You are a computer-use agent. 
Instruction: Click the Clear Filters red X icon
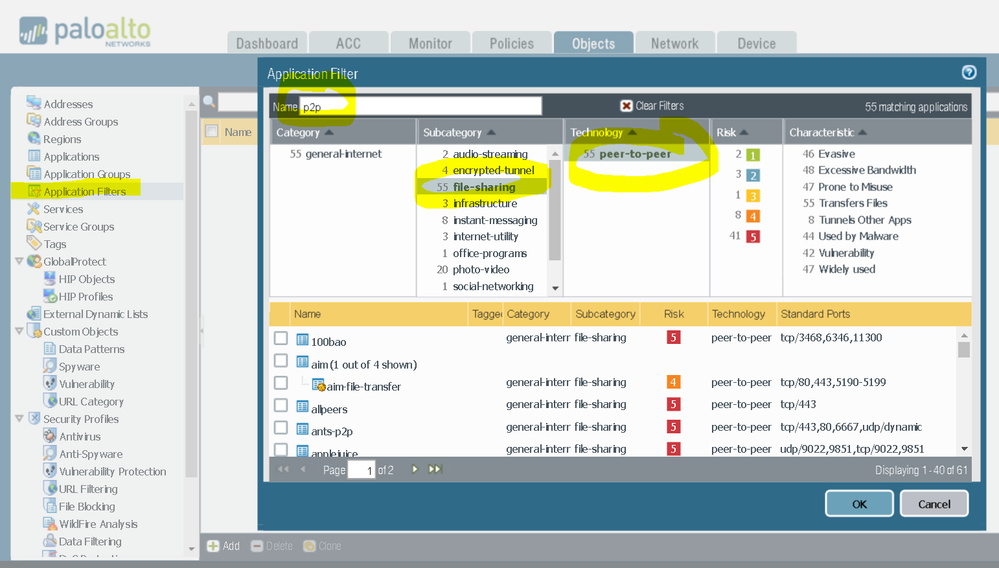[626, 106]
